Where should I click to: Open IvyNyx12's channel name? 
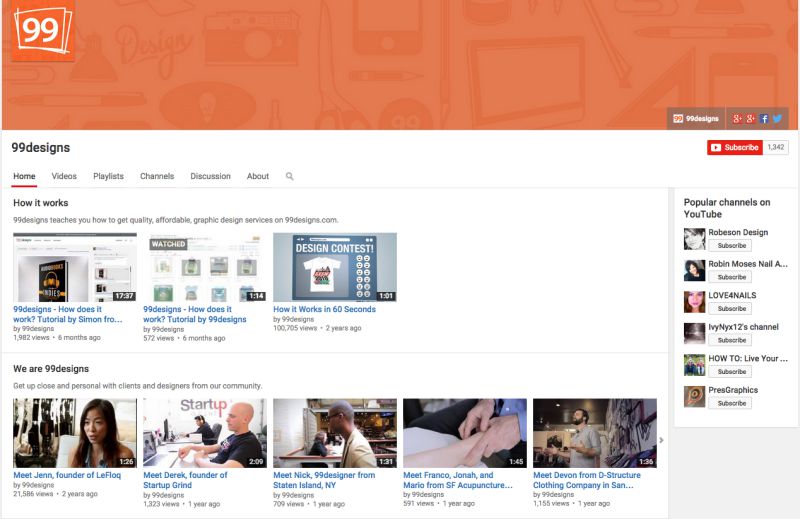coord(743,327)
